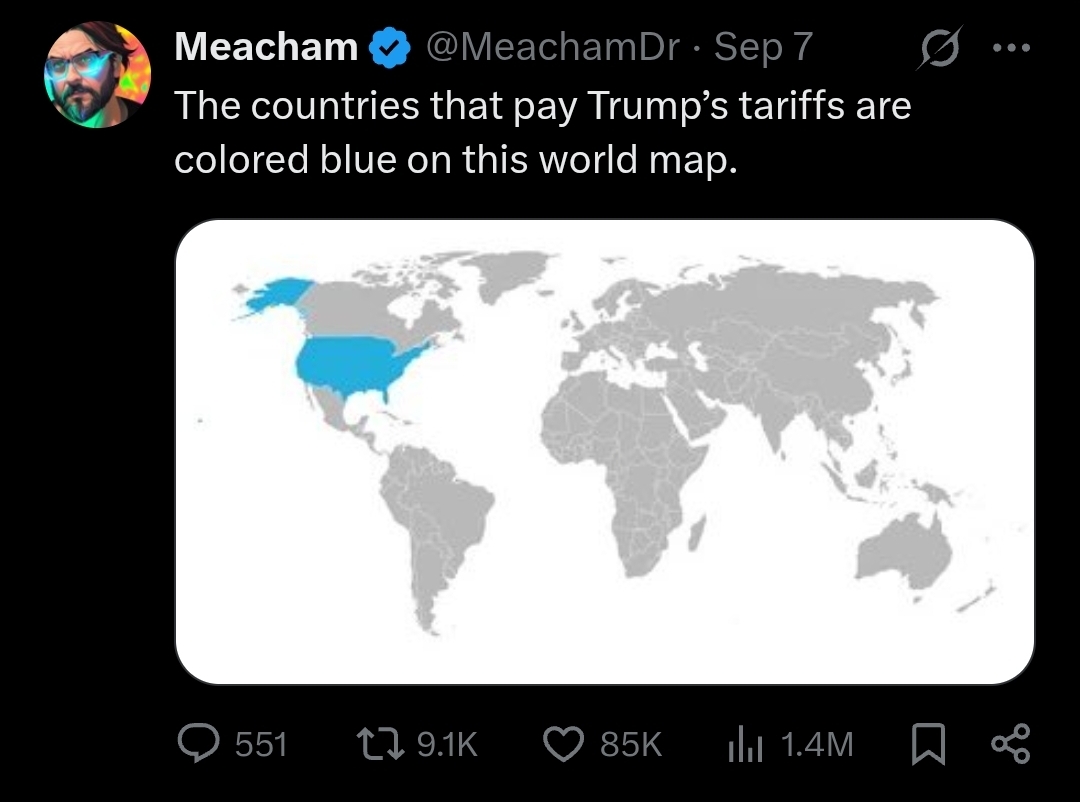The image size is (1080, 802).
Task: Click the 85K likes count
Action: tap(630, 744)
